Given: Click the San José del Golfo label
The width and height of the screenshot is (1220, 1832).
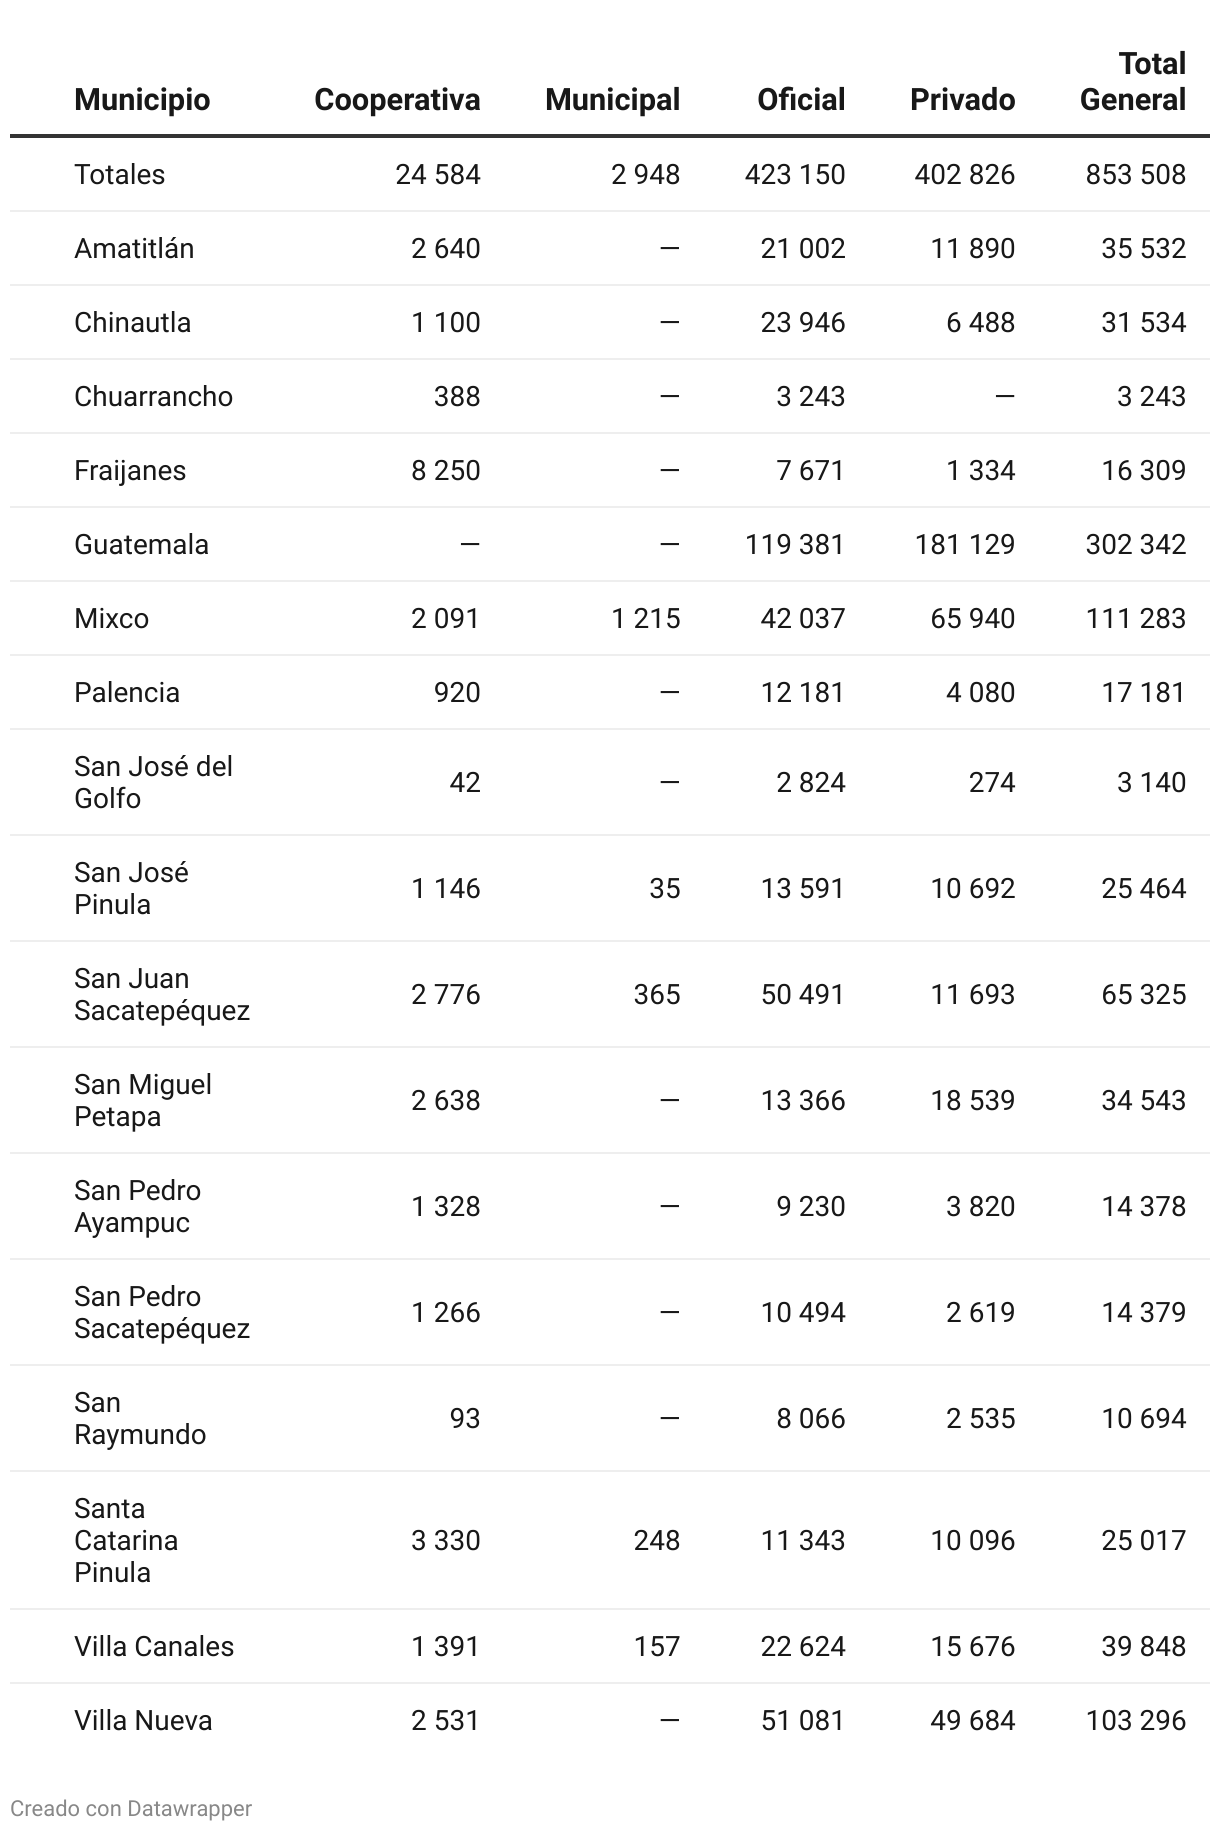Looking at the screenshot, I should point(153,783).
